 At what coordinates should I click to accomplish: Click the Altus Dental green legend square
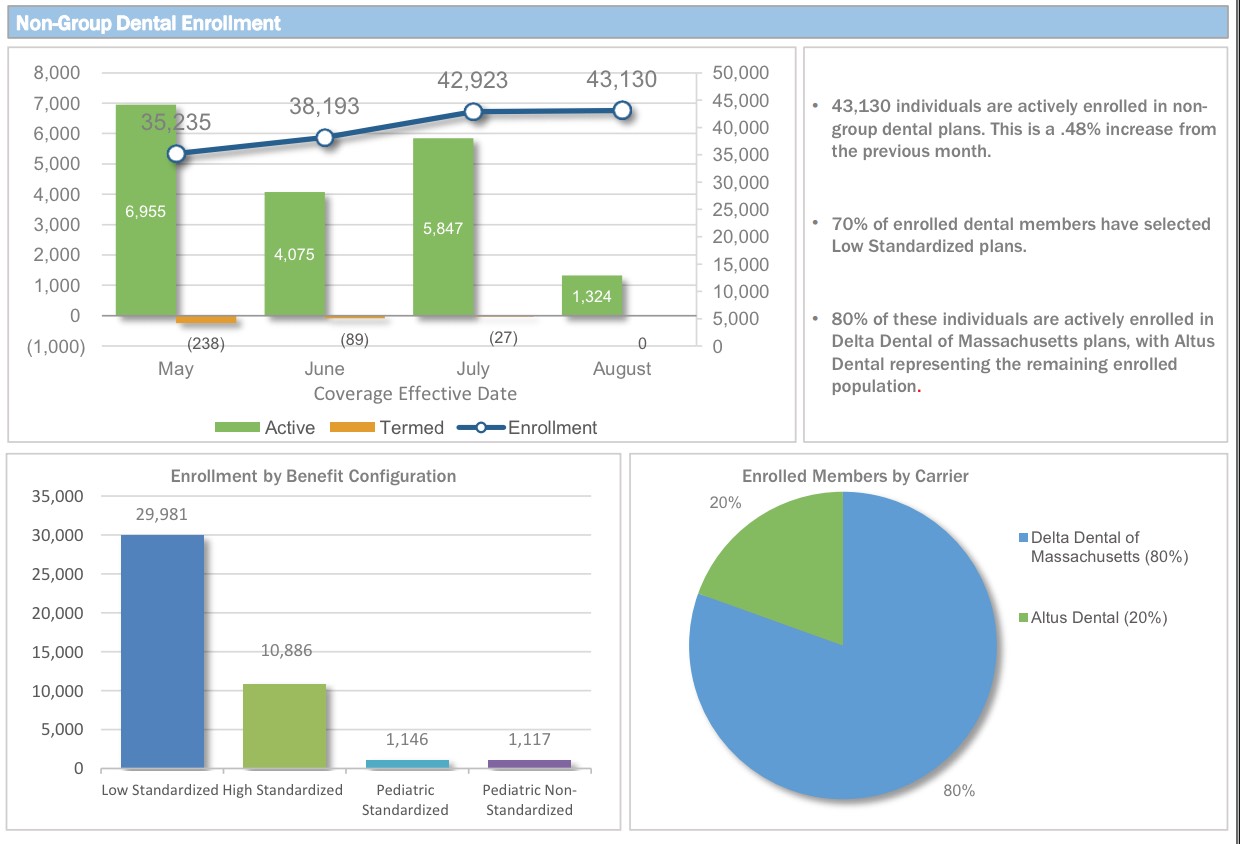coord(1023,618)
